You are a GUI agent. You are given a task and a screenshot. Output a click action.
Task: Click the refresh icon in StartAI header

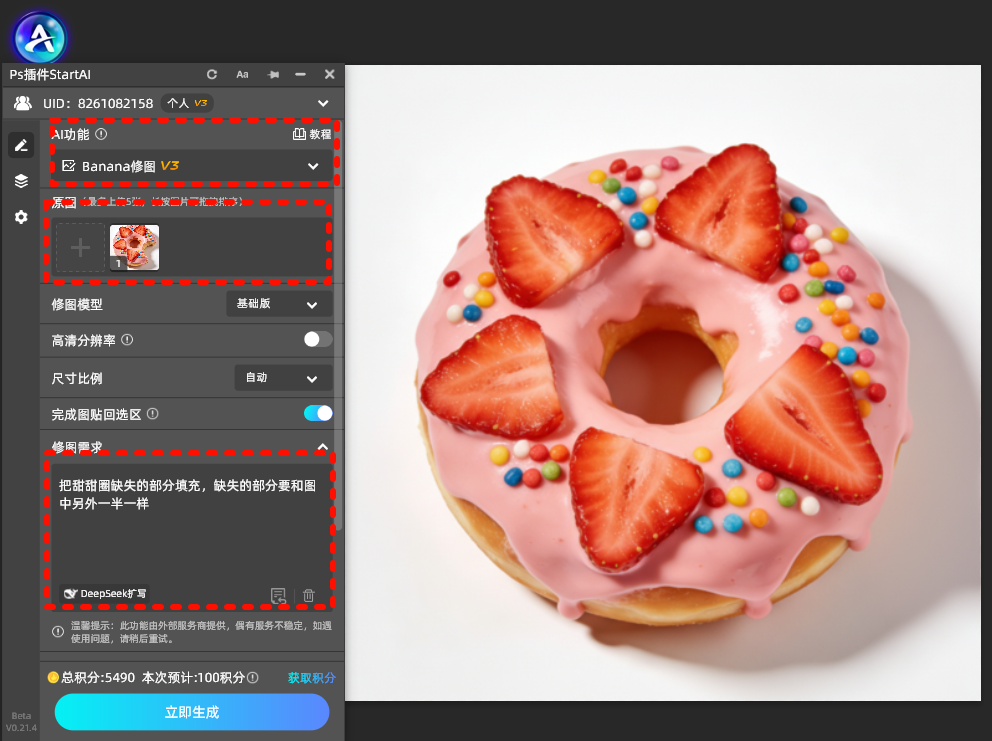tap(212, 75)
